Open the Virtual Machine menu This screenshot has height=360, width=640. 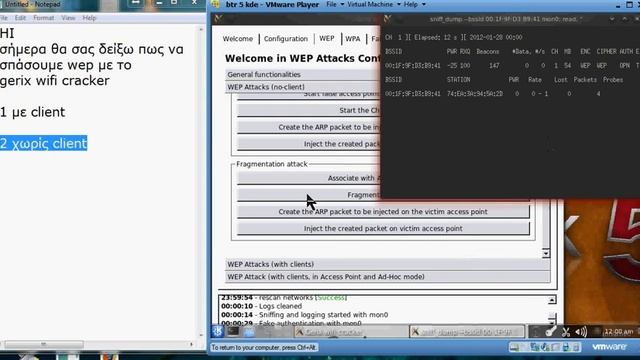pyautogui.click(x=370, y=4)
